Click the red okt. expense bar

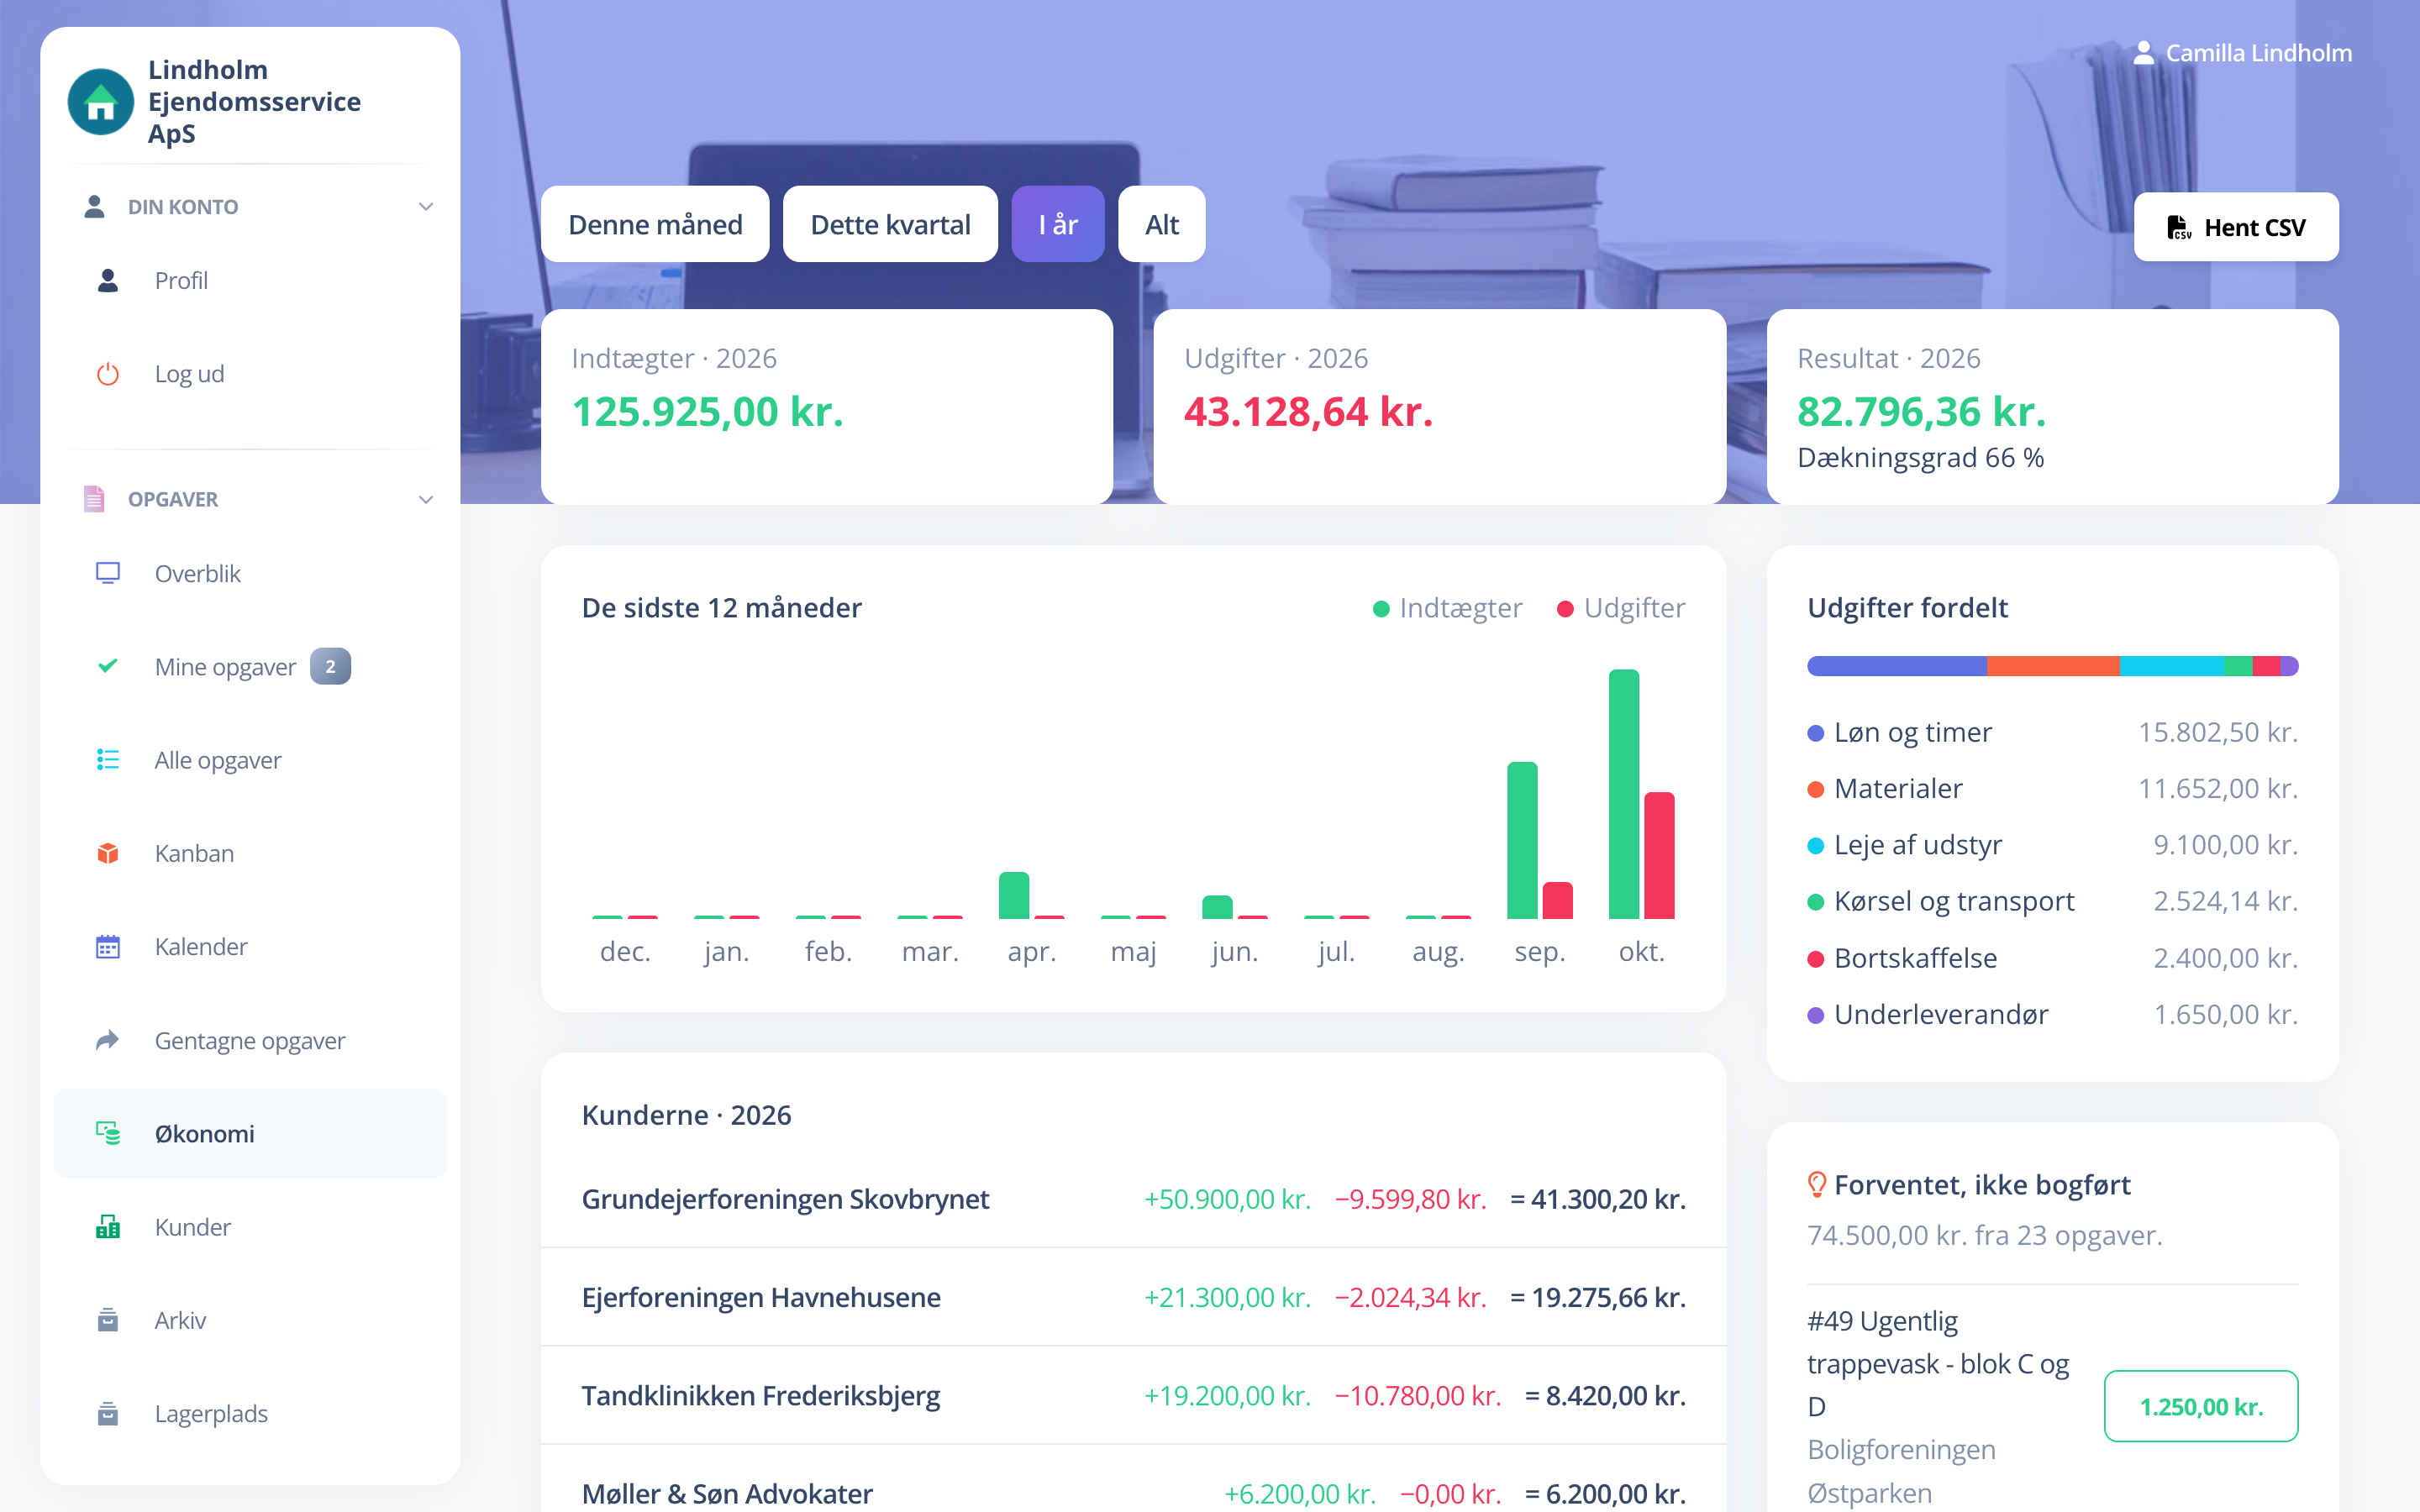tap(1659, 855)
